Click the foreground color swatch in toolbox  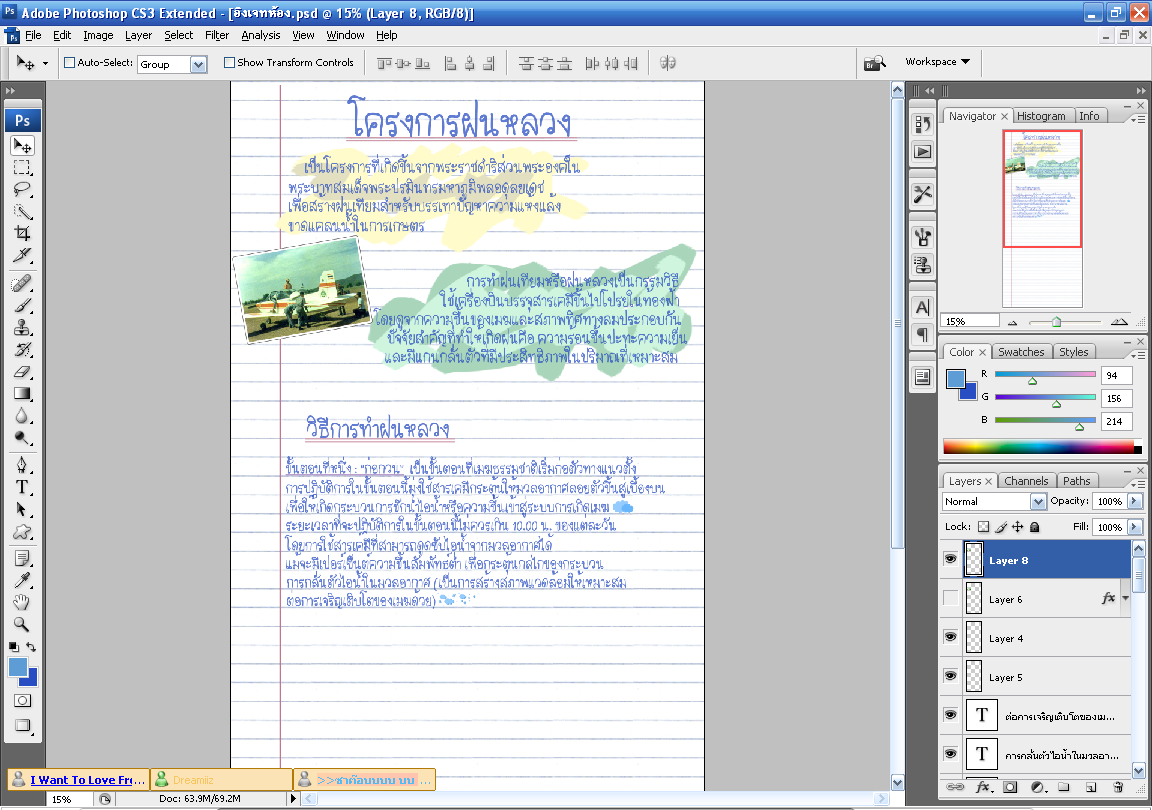[x=17, y=667]
